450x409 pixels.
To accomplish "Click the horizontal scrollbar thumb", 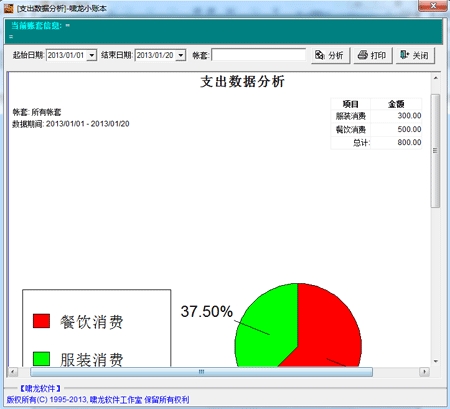I will point(201,372).
